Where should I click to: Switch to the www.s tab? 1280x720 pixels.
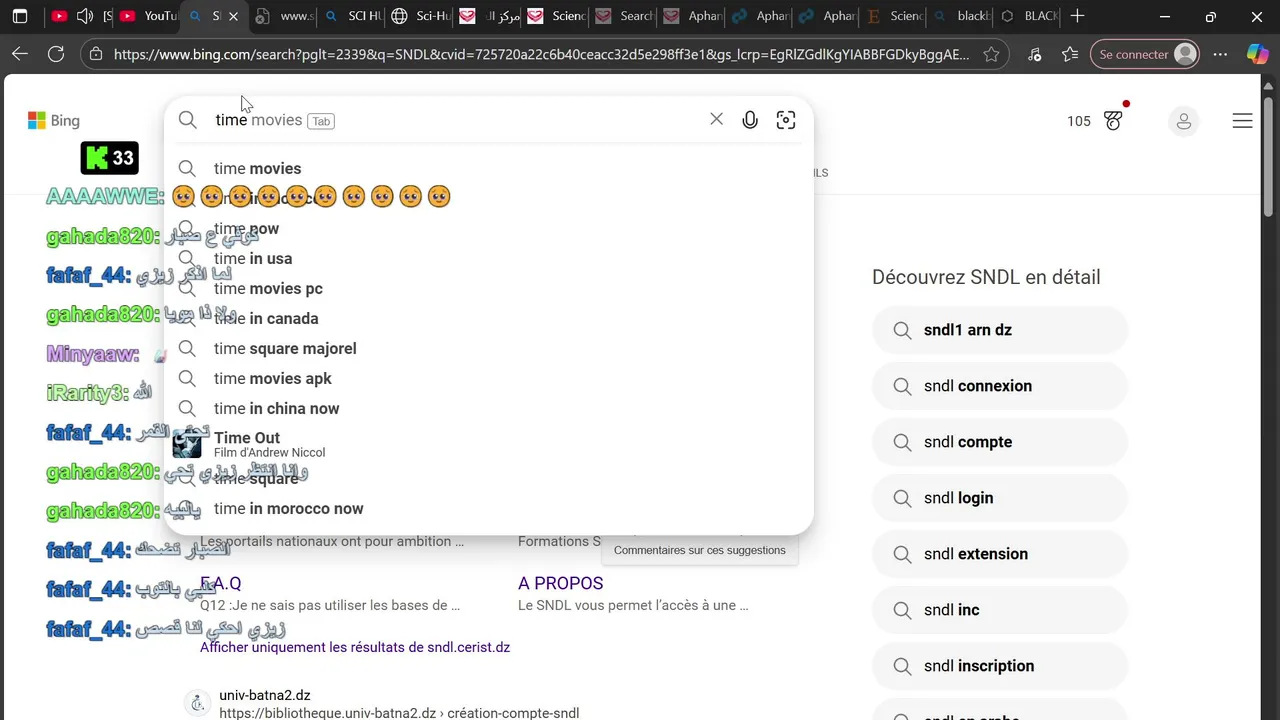click(x=284, y=16)
